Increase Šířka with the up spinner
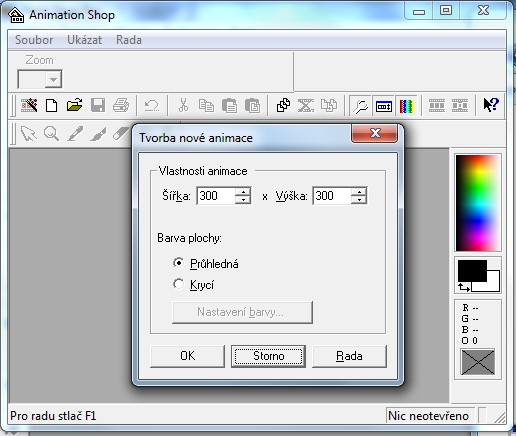 pyautogui.click(x=243, y=192)
